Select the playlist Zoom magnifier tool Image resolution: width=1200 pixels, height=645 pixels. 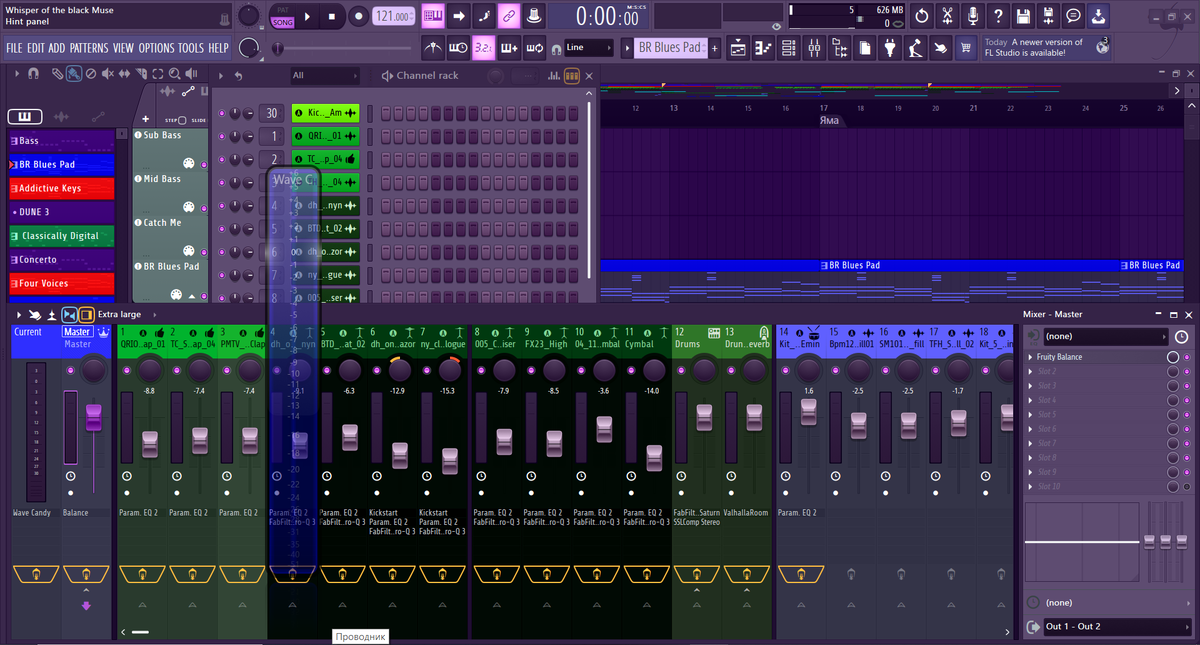[175, 73]
